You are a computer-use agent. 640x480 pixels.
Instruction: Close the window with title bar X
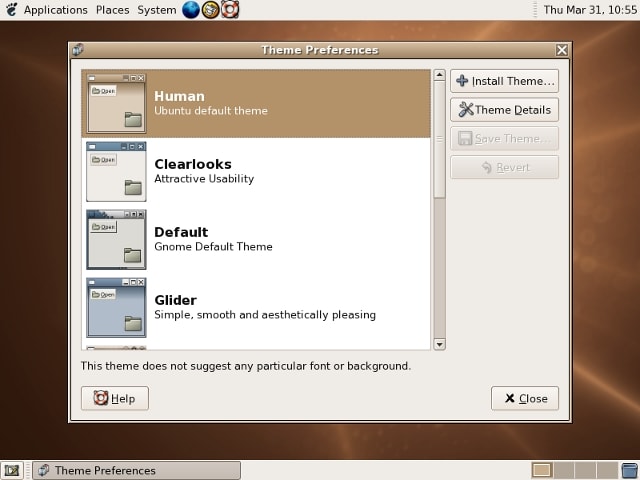[x=562, y=50]
